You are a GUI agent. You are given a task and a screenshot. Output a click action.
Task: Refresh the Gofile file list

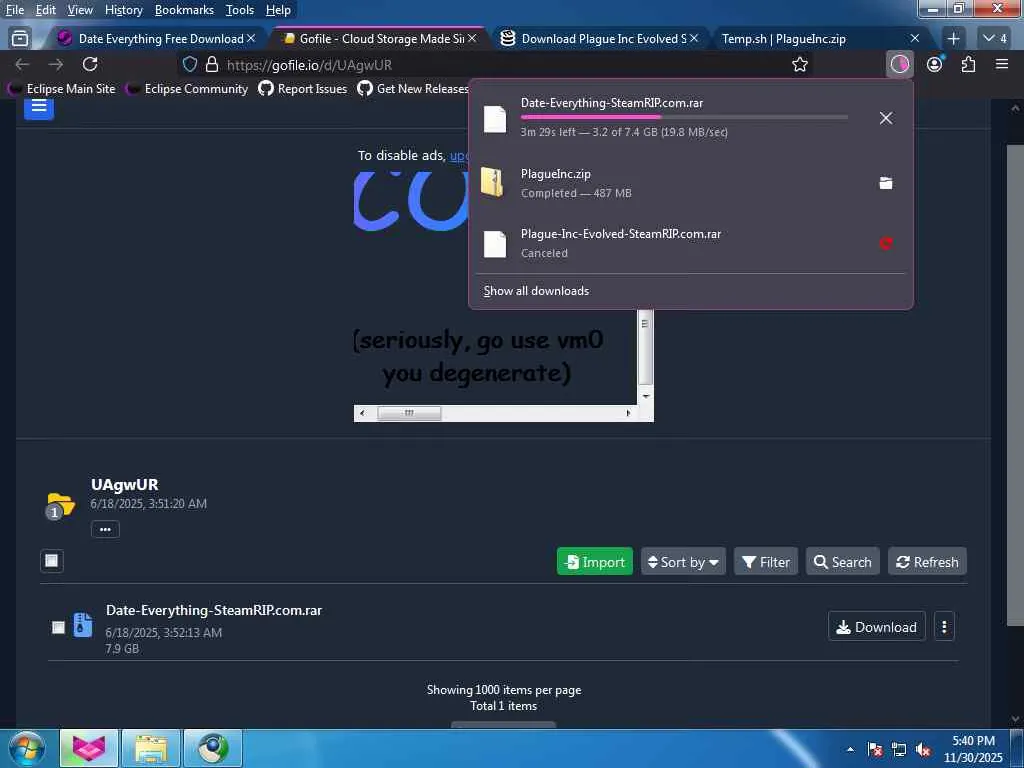point(927,562)
